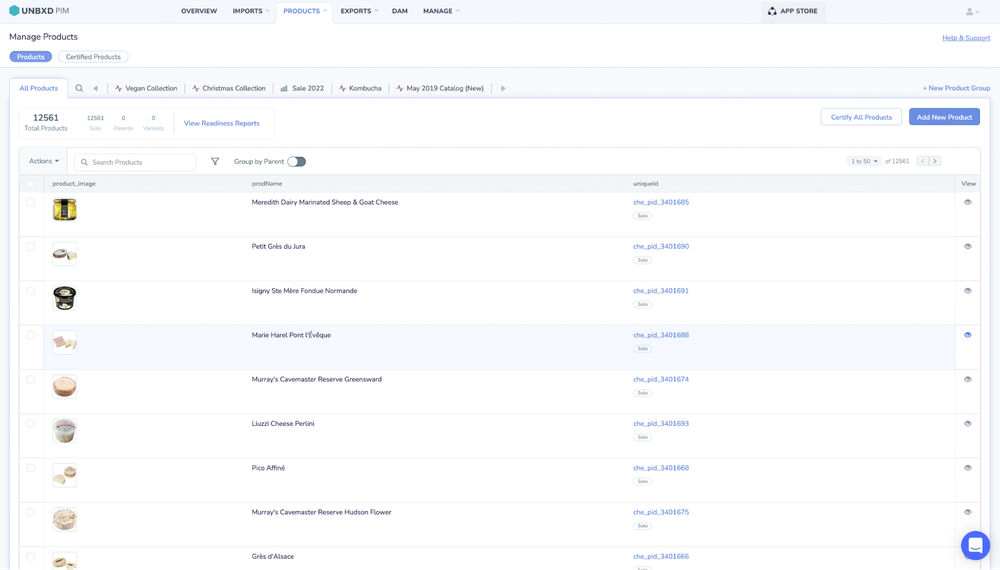The width and height of the screenshot is (1000, 570).
Task: Switch to the All Products tab
Action: pyautogui.click(x=38, y=88)
